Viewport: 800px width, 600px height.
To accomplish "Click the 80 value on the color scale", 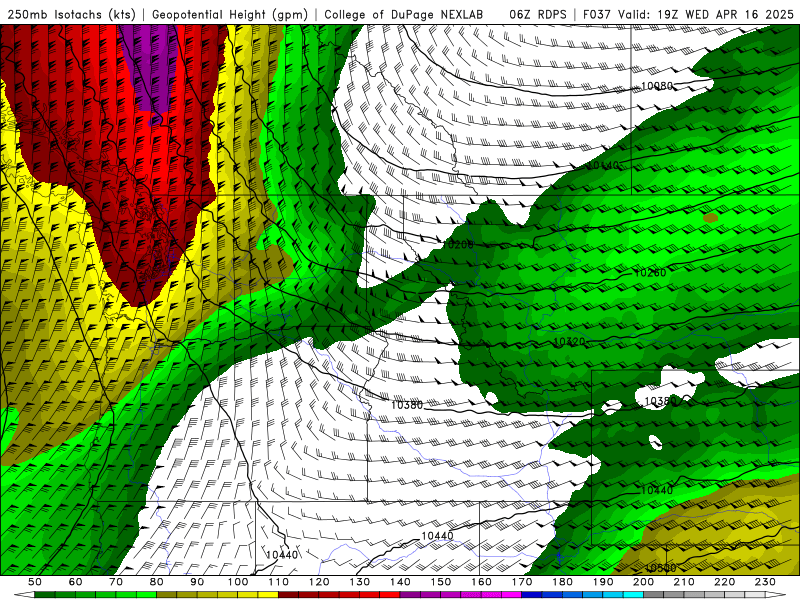I will pyautogui.click(x=157, y=582).
